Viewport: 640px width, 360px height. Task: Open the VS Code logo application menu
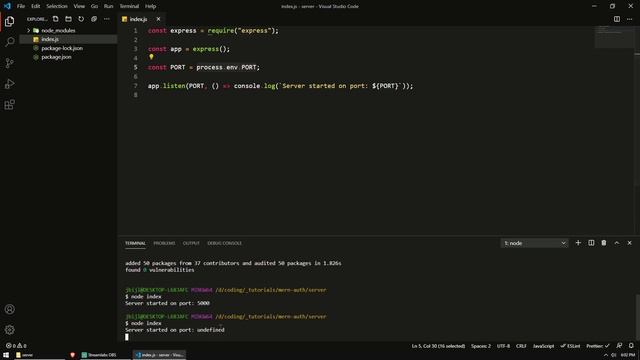[x=7, y=6]
